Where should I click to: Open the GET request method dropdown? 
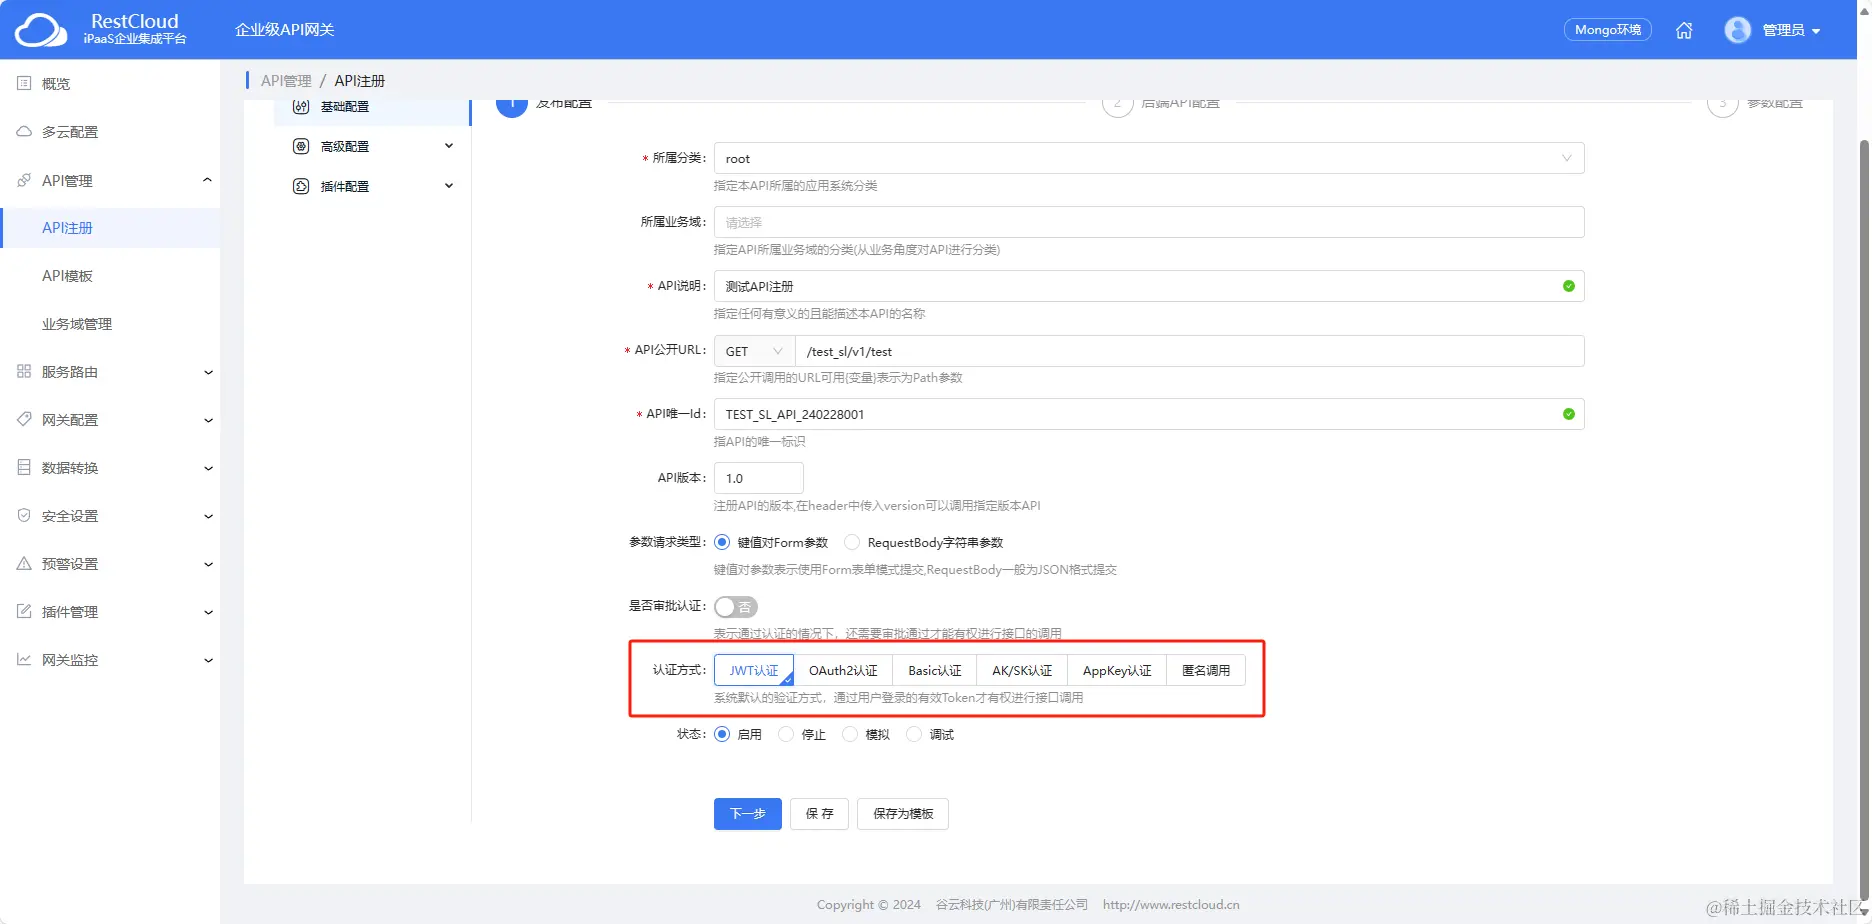click(x=753, y=350)
